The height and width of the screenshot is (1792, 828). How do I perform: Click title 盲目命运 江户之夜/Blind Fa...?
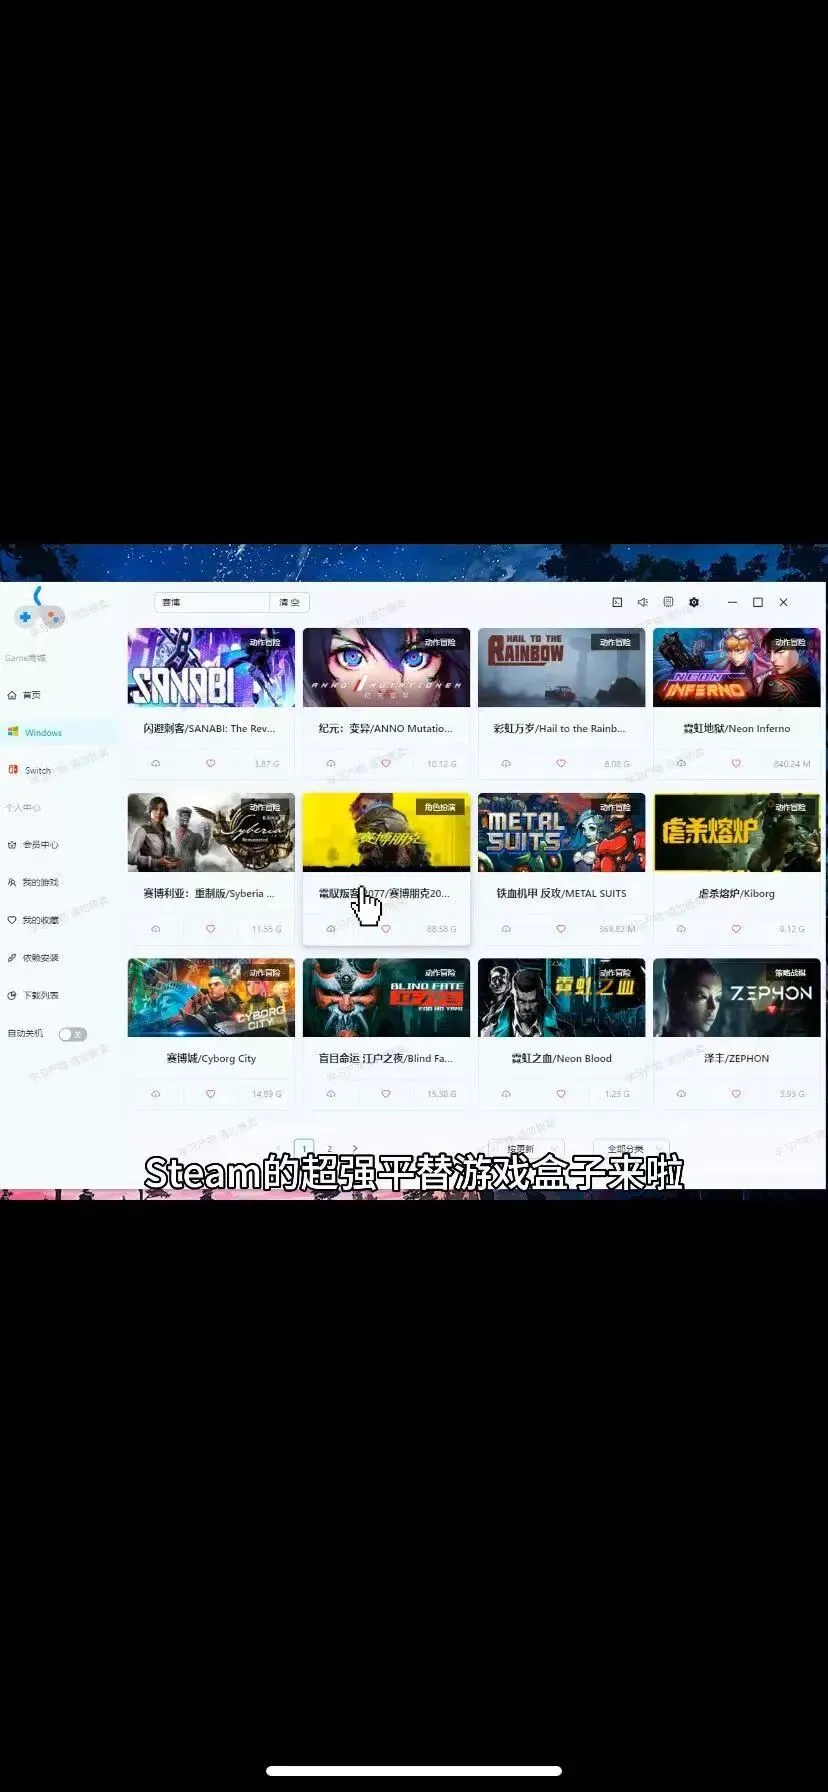point(386,1059)
